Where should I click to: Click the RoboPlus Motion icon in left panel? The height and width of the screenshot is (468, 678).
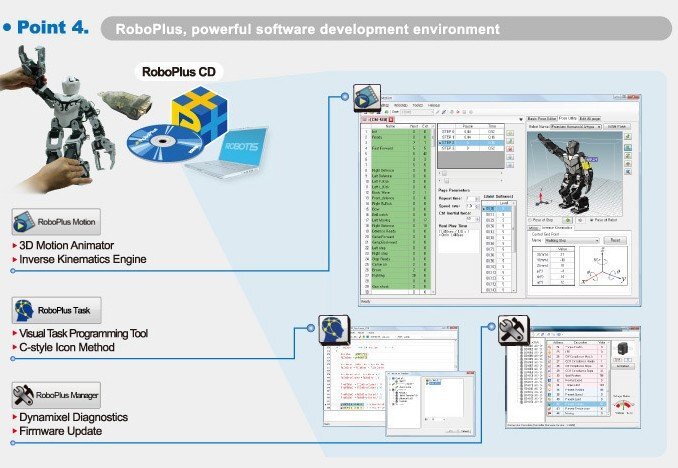click(x=25, y=222)
